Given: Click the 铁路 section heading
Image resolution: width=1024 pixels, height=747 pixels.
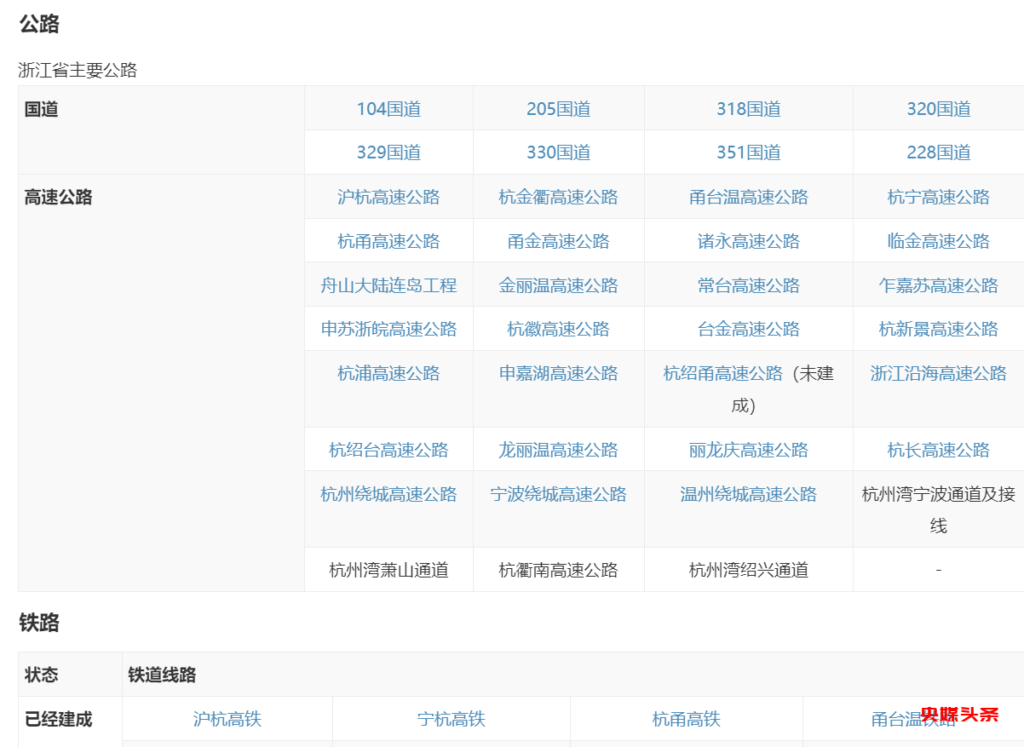Looking at the screenshot, I should pos(39,623).
